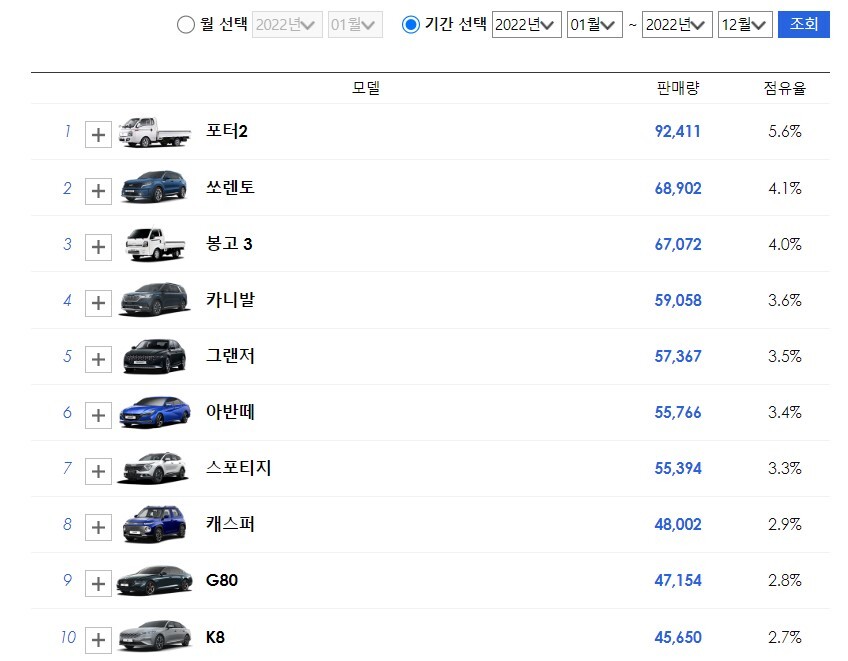Open the 쏘렌토 model link

pos(230,188)
